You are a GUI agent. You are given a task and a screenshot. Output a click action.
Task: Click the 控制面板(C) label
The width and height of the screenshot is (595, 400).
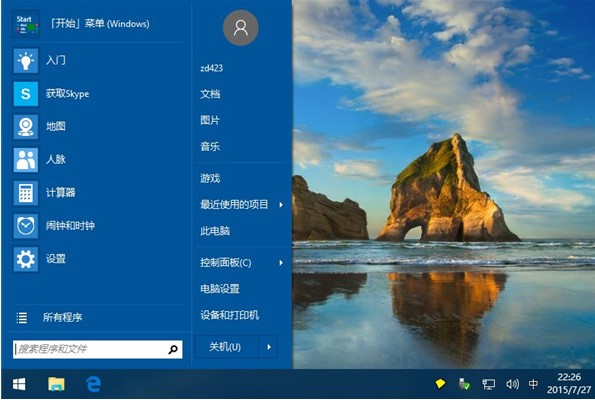tap(226, 263)
